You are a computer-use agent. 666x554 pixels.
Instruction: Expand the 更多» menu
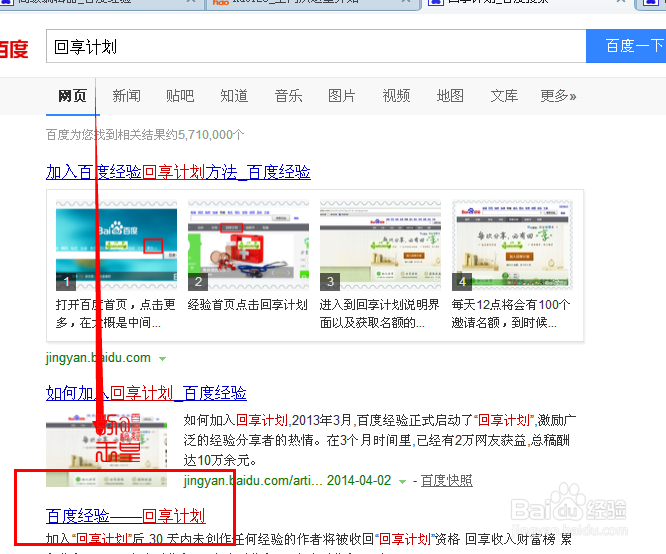tap(558, 96)
